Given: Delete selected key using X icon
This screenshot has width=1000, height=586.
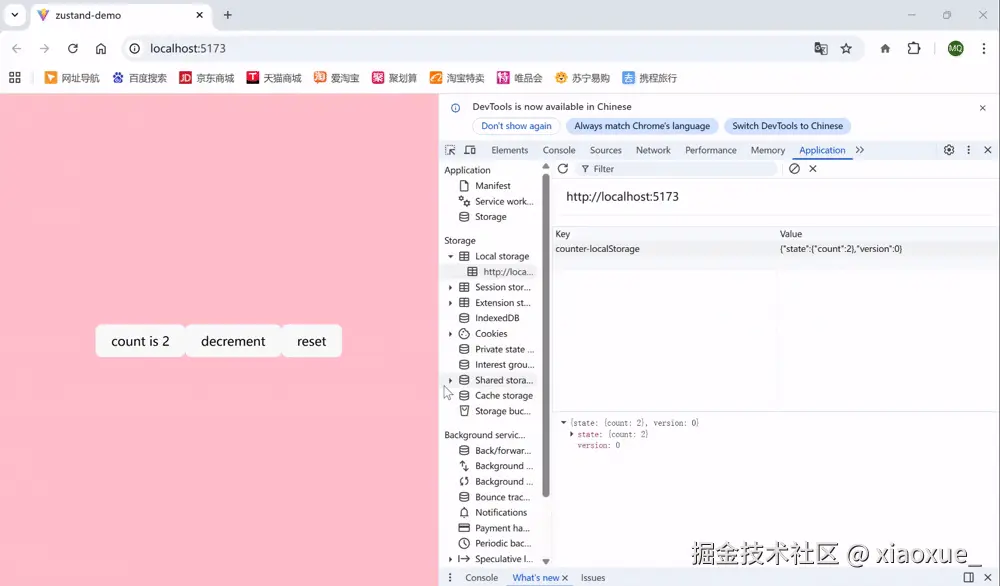Looking at the screenshot, I should (811, 168).
